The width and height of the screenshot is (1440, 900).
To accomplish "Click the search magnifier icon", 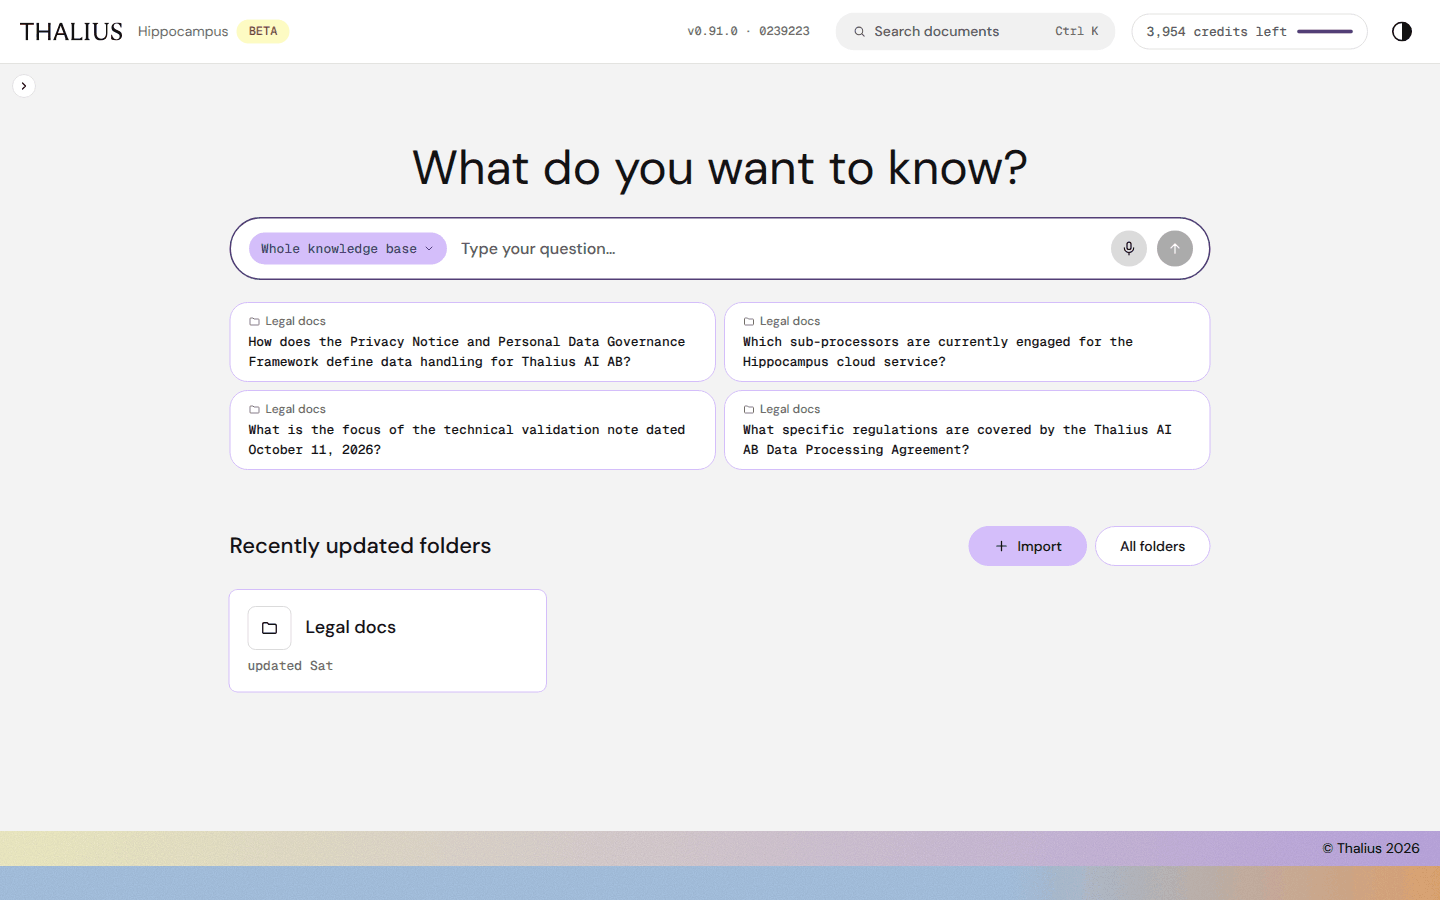I will click(x=859, y=32).
